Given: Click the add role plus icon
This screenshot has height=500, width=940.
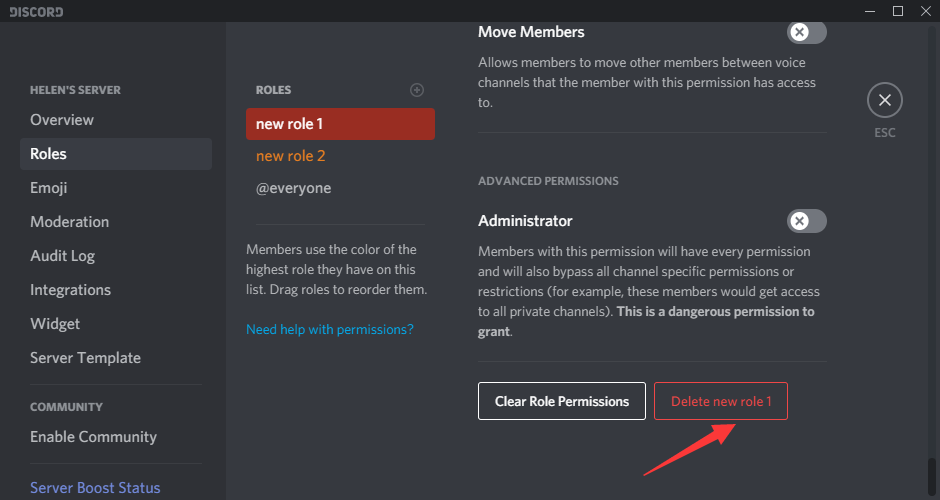Looking at the screenshot, I should point(417,90).
